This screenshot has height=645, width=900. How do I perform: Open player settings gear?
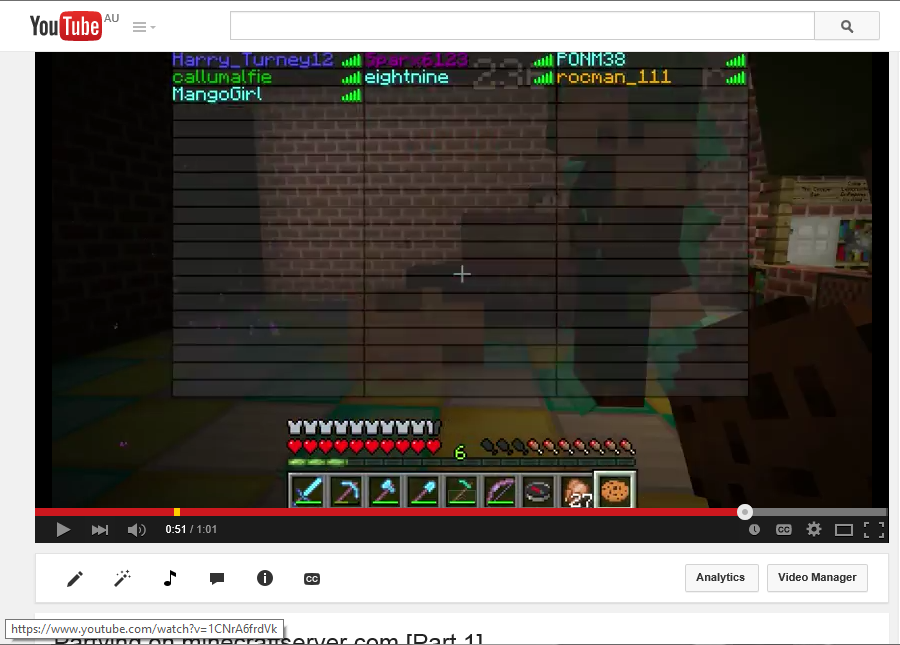813,529
